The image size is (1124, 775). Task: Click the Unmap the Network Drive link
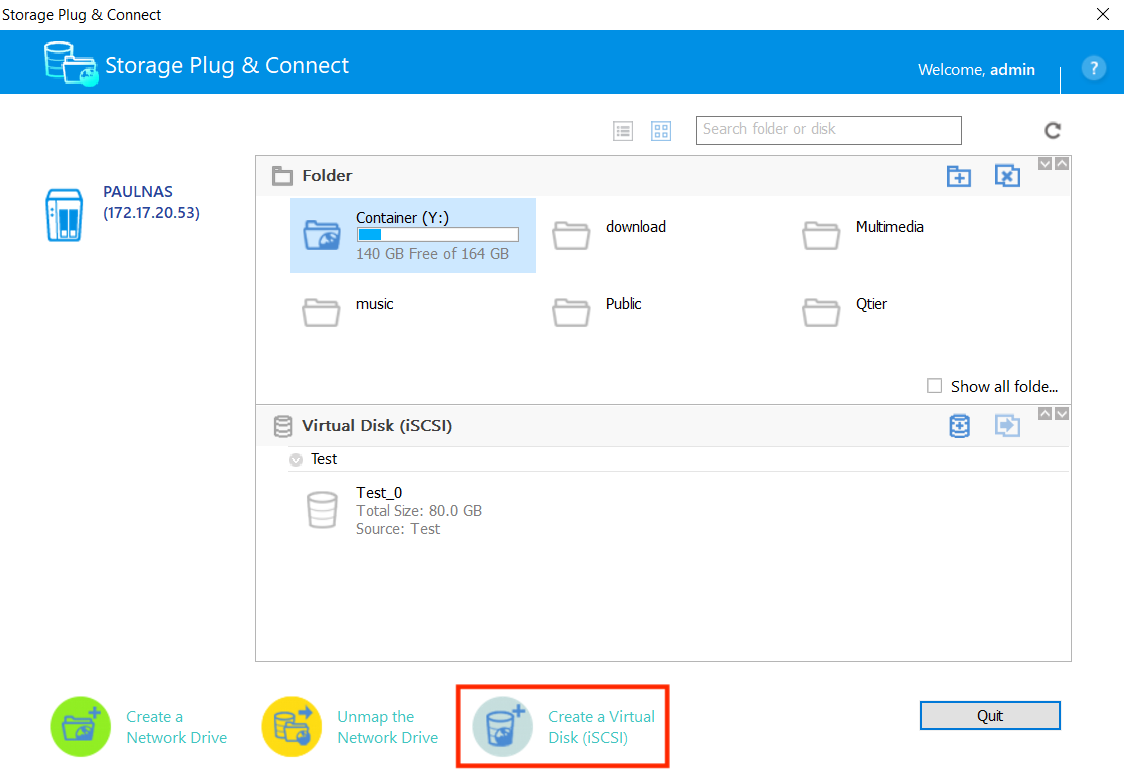[x=388, y=727]
